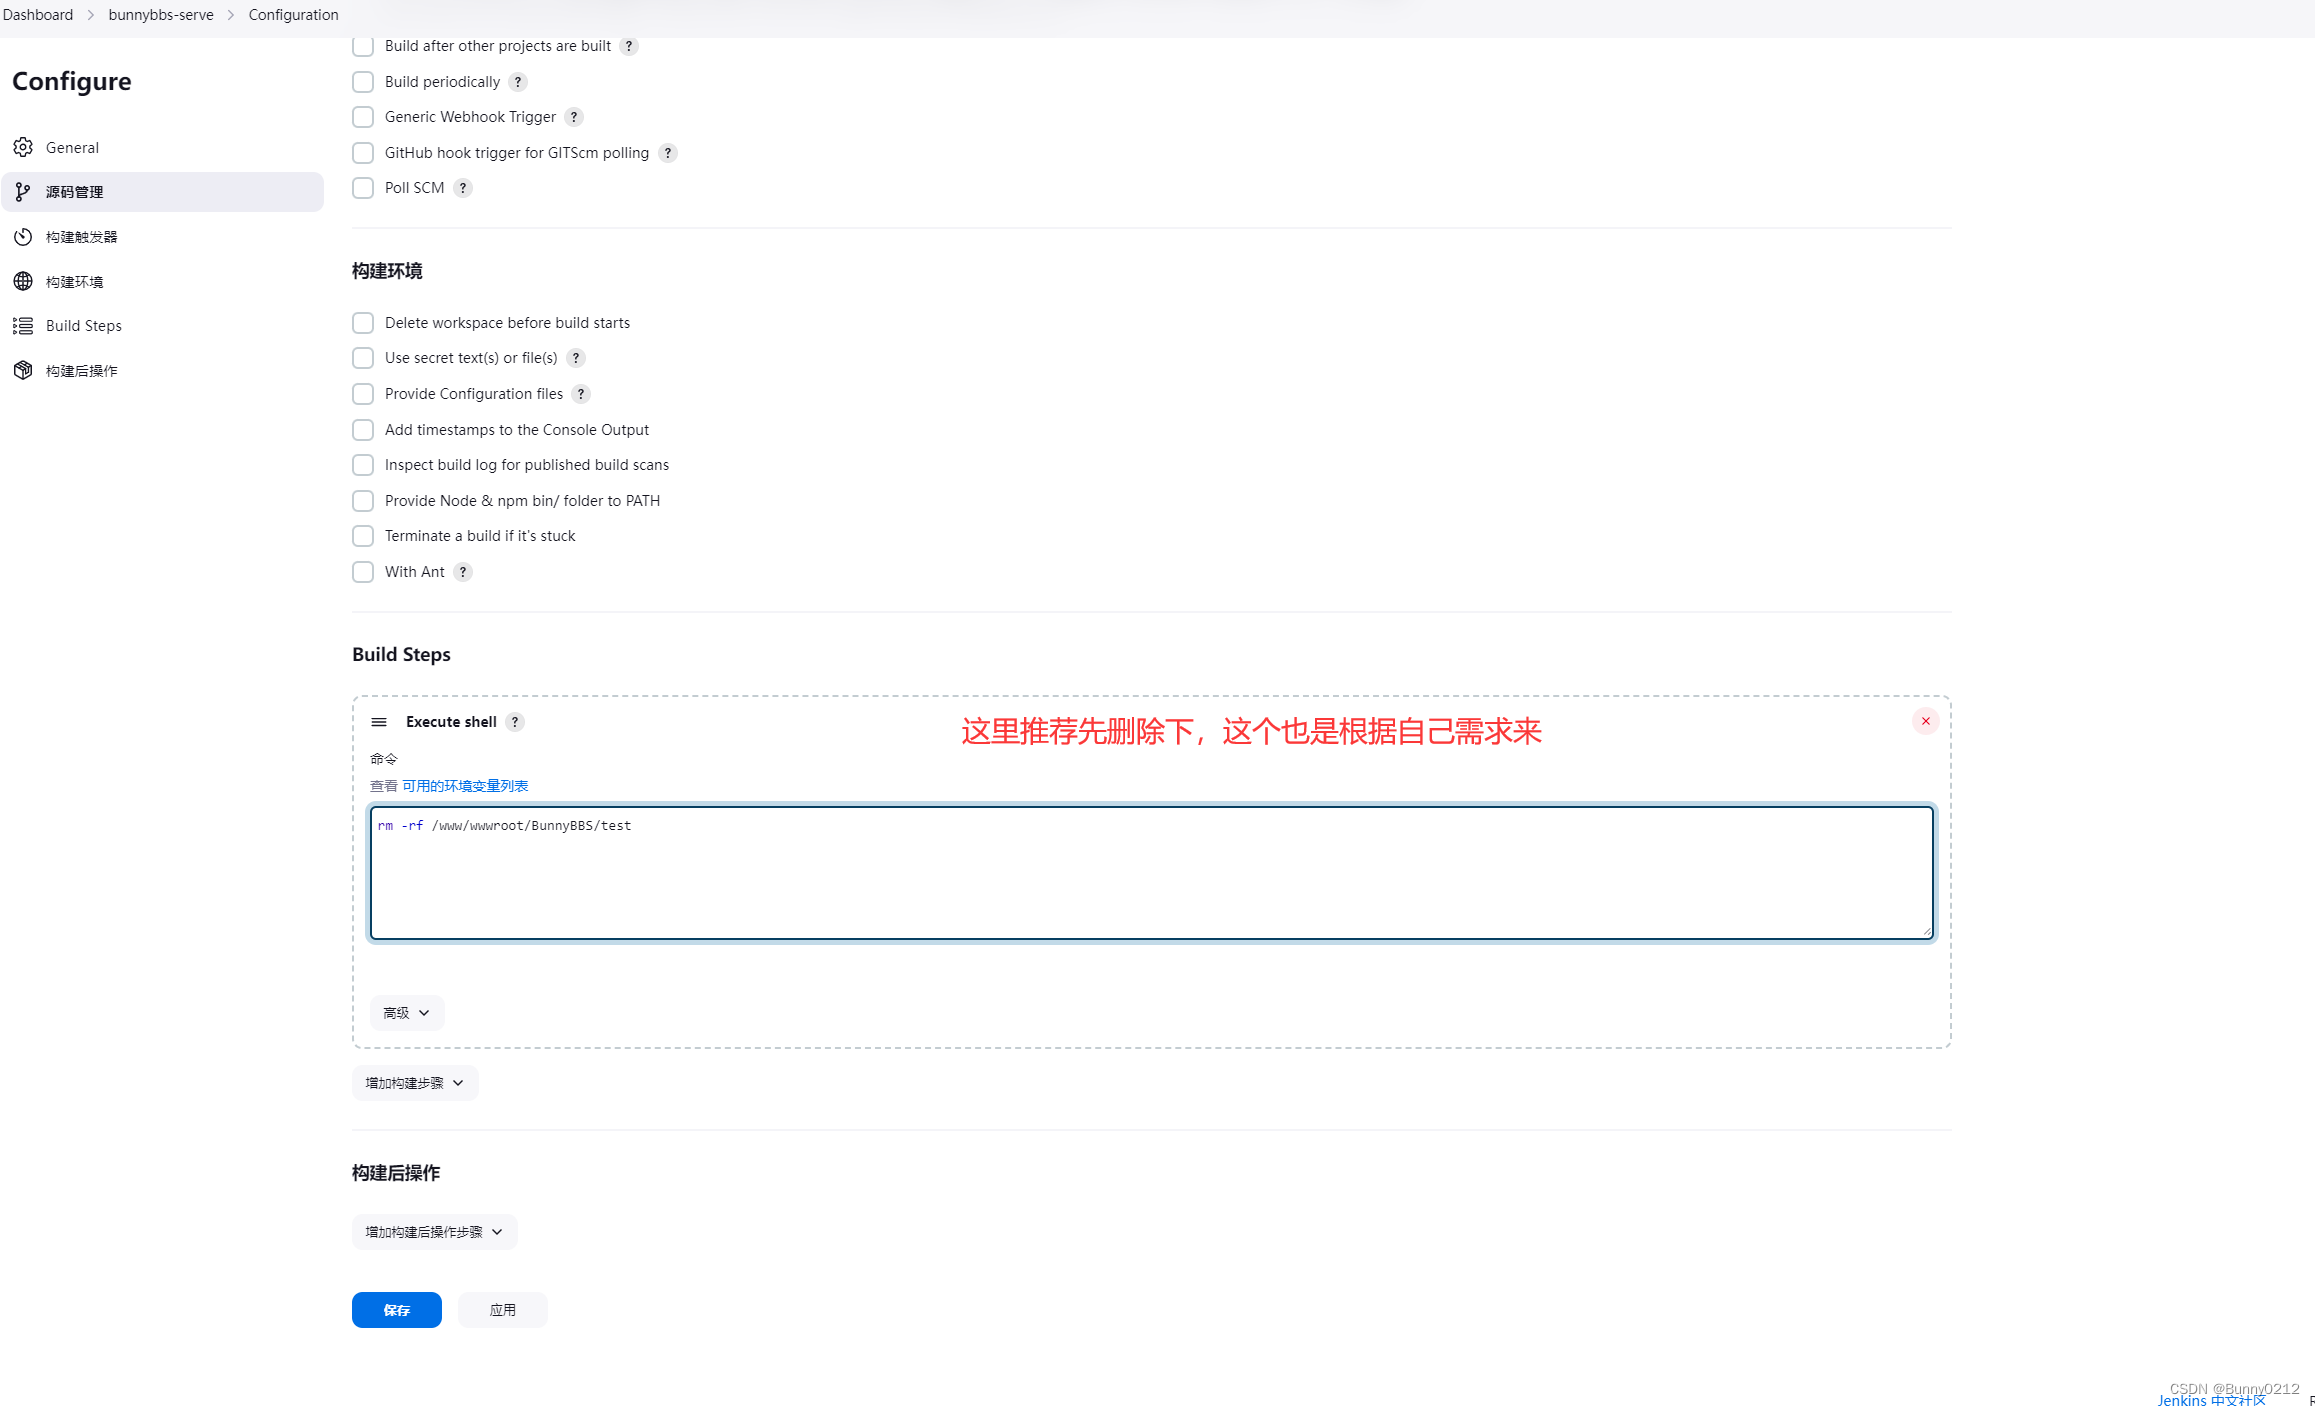
Task: Select 源码管理 sidebar item
Action: coord(162,192)
